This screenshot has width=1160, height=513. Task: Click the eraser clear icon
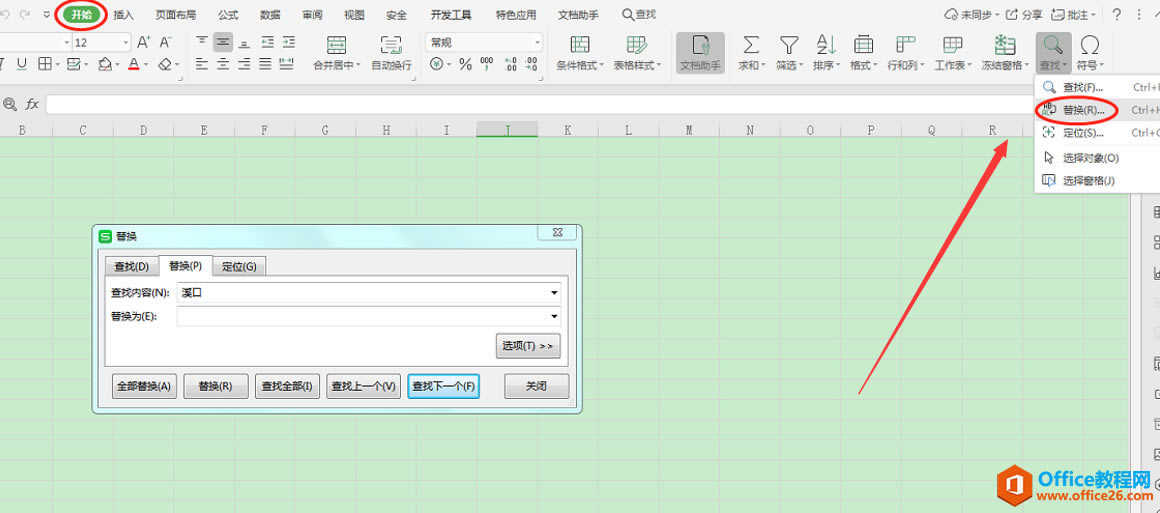pyautogui.click(x=164, y=64)
